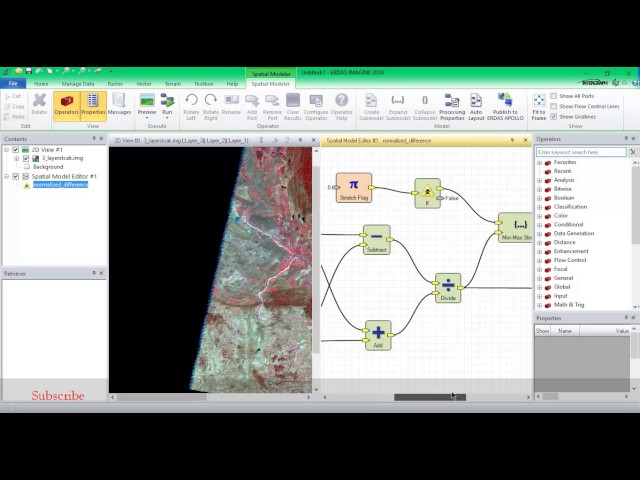Select the Subtract operator node
The image size is (640, 480).
377,240
